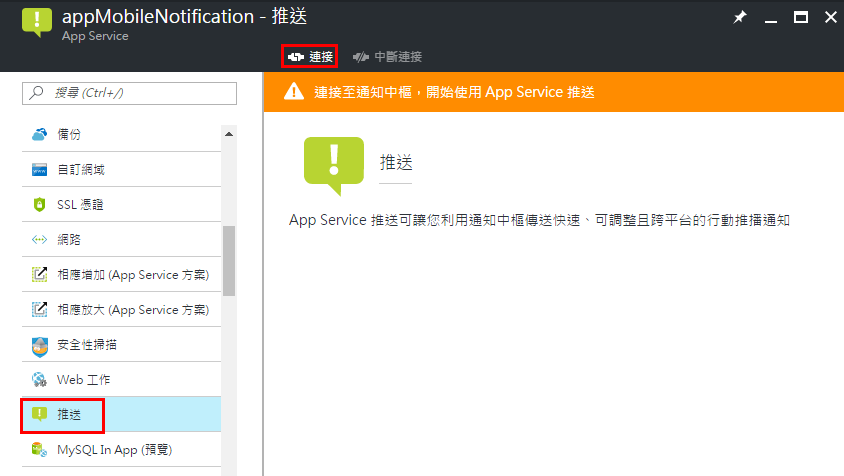Click the 相應增加 scale up icon
844x476 pixels.
point(39,275)
